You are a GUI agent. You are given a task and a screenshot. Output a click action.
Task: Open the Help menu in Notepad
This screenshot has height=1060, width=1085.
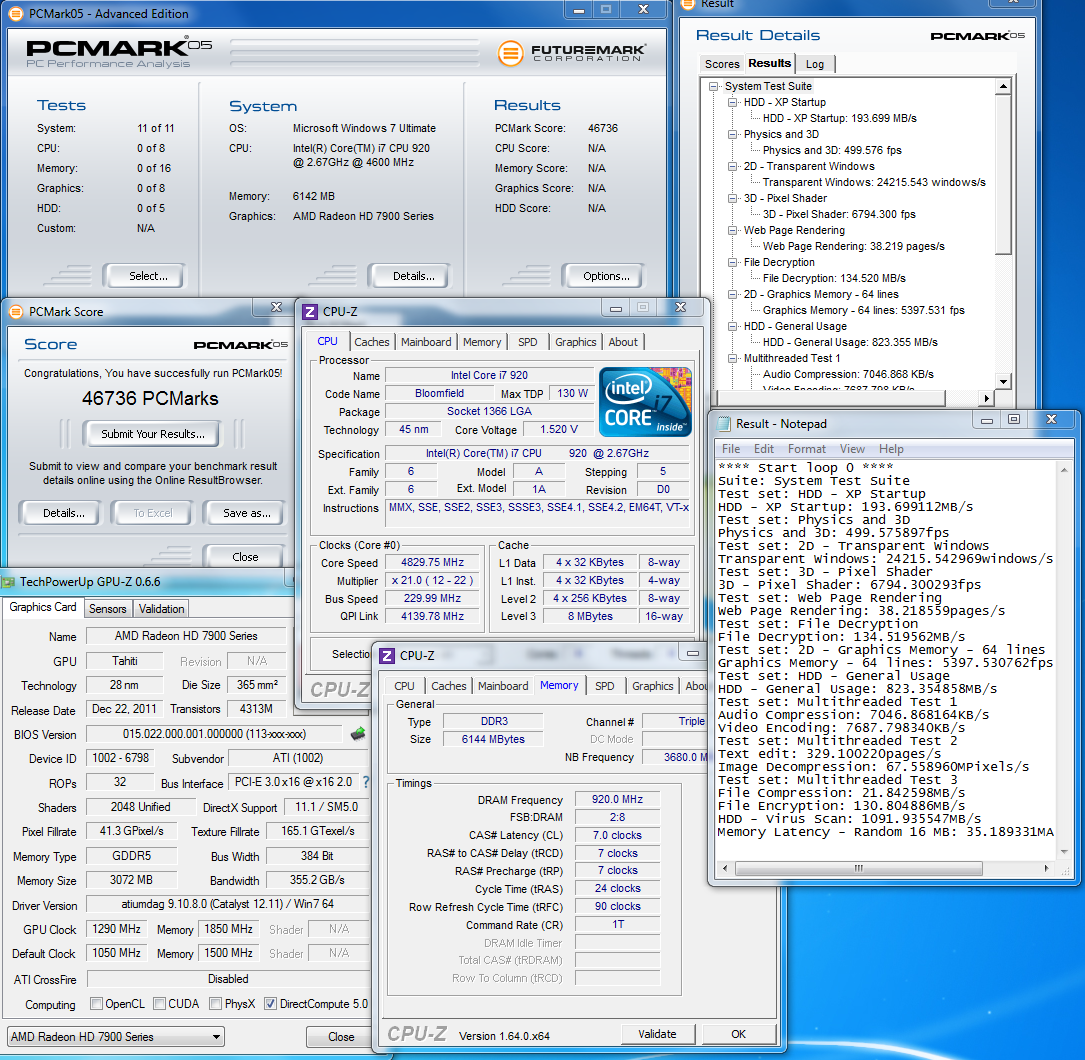tap(891, 449)
